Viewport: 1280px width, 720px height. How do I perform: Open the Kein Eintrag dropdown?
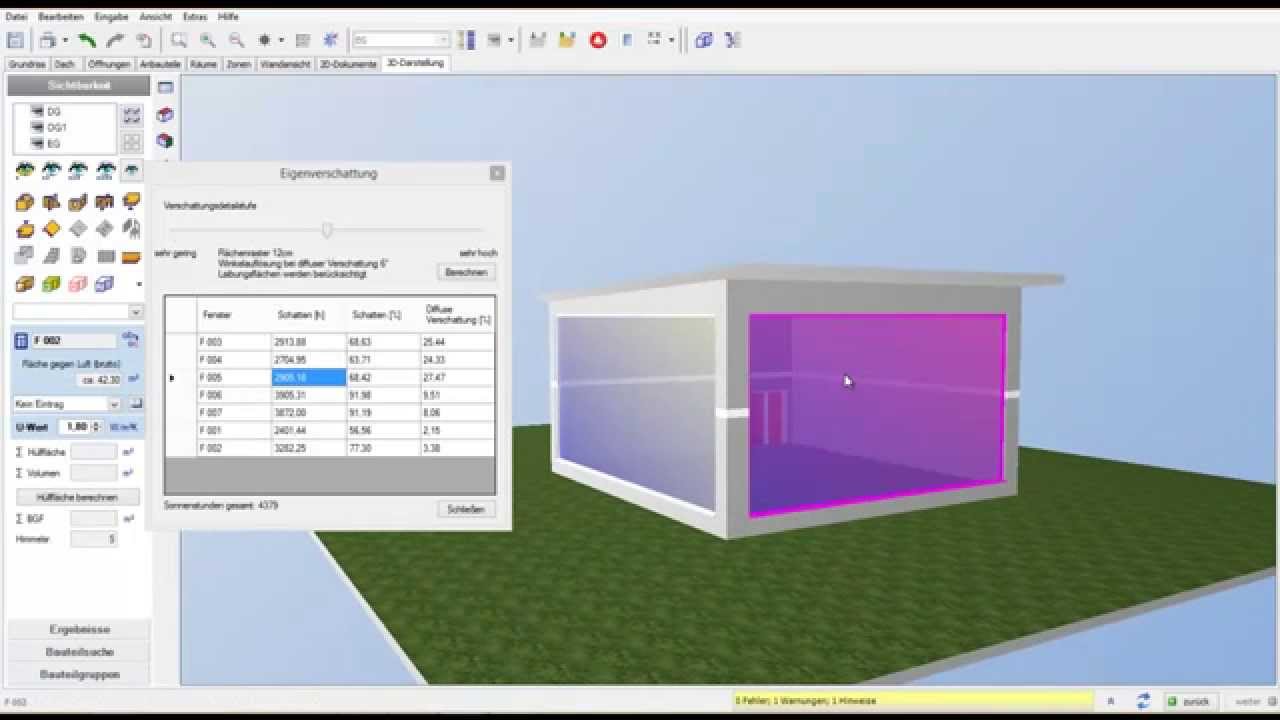pos(113,404)
